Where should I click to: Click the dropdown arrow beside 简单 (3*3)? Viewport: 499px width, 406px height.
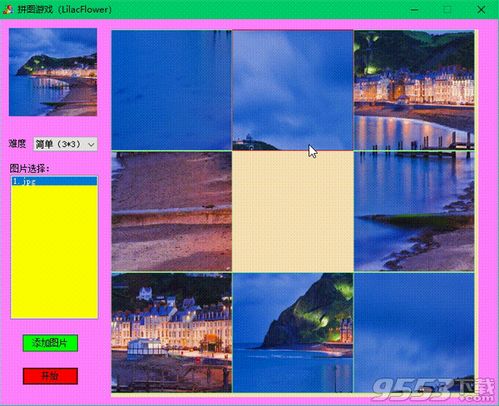[91, 145]
